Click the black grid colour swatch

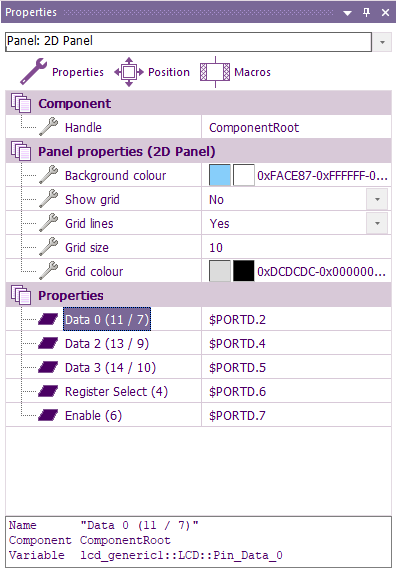[x=243, y=271]
